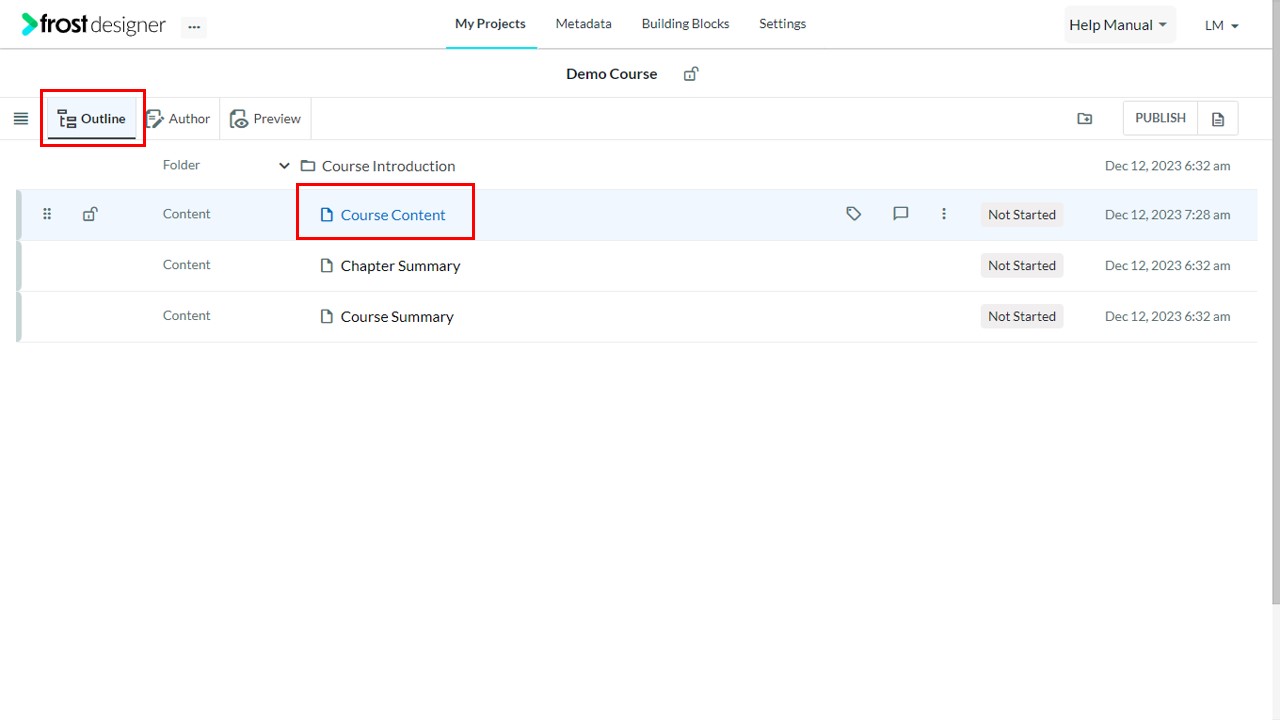Toggle the lock icon on Course Content row
This screenshot has height=720, width=1280.
[90, 214]
